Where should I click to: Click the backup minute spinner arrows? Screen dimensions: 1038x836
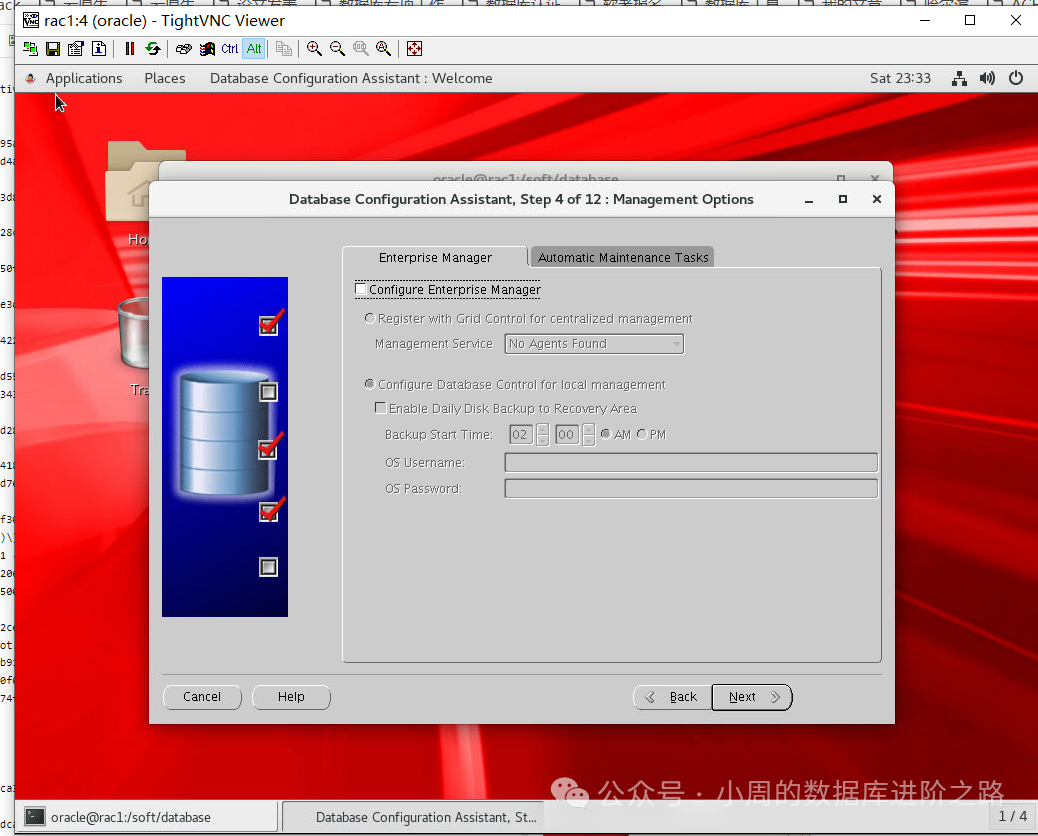click(589, 434)
